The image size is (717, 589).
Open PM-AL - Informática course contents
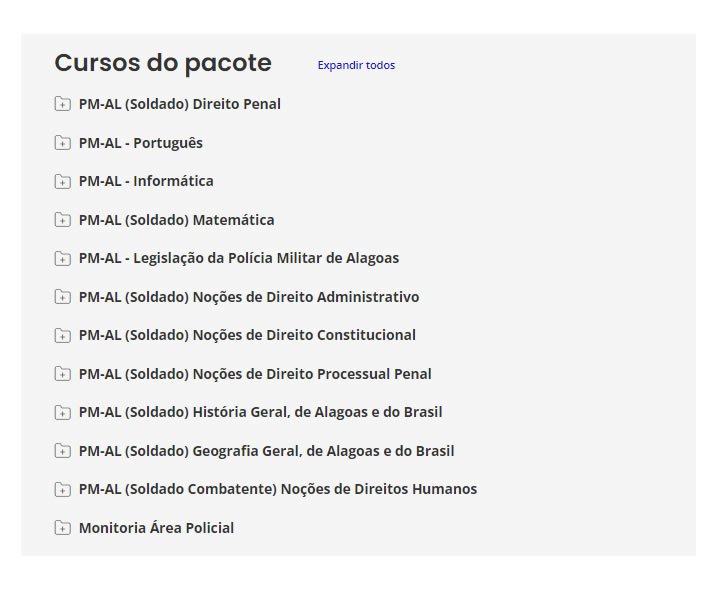tap(146, 181)
